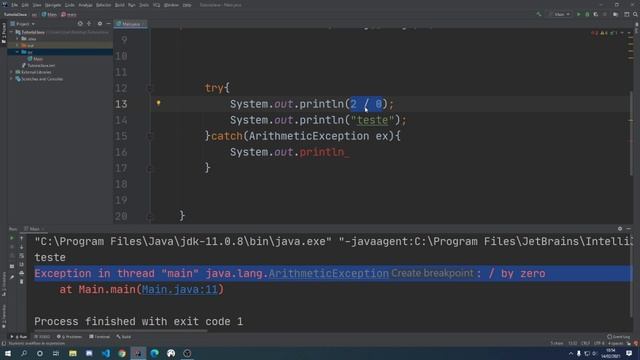
Task: Collapse the TutorialJava project root node
Action: point(12,32)
